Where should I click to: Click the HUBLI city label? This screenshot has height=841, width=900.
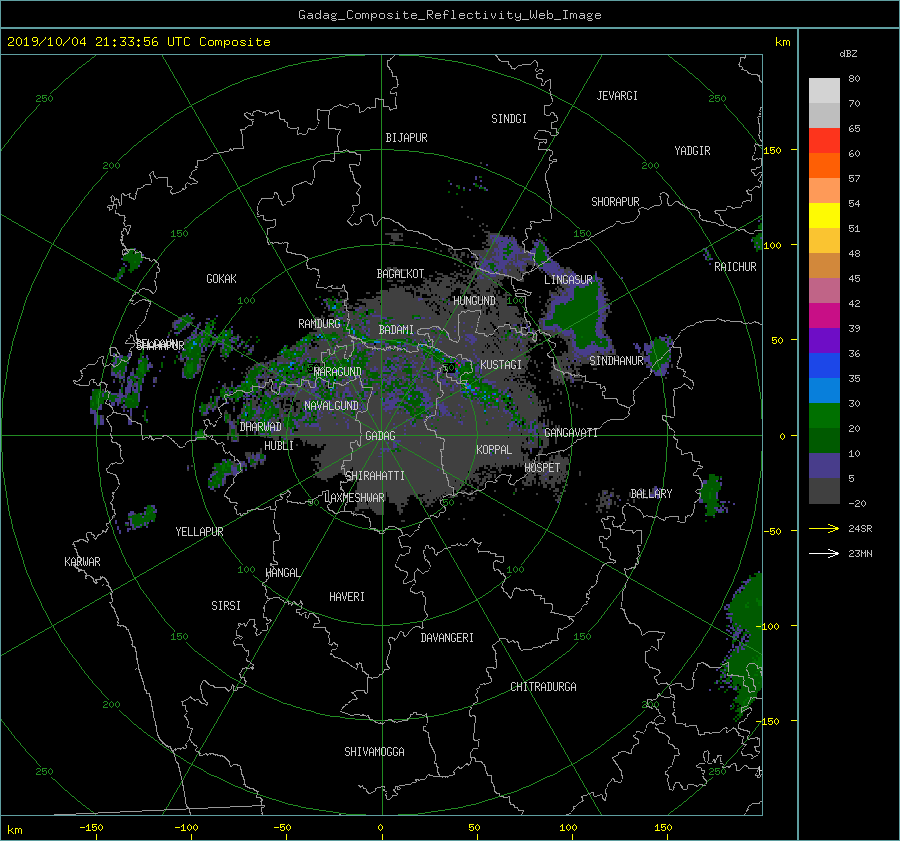279,446
